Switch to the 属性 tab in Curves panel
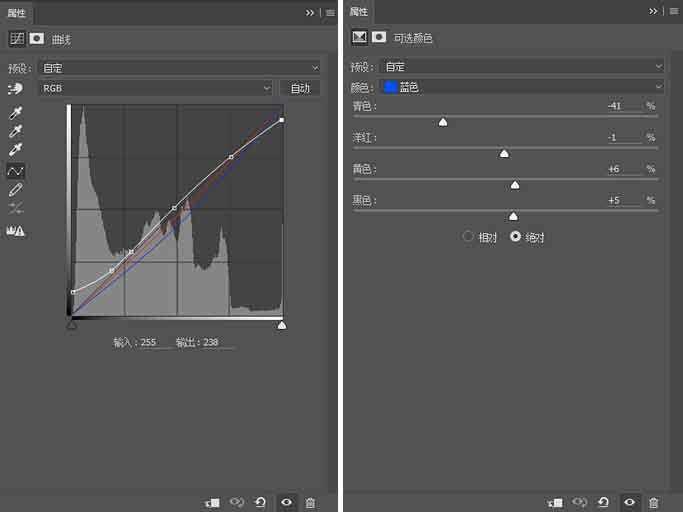Image resolution: width=683 pixels, height=512 pixels. coord(17,13)
